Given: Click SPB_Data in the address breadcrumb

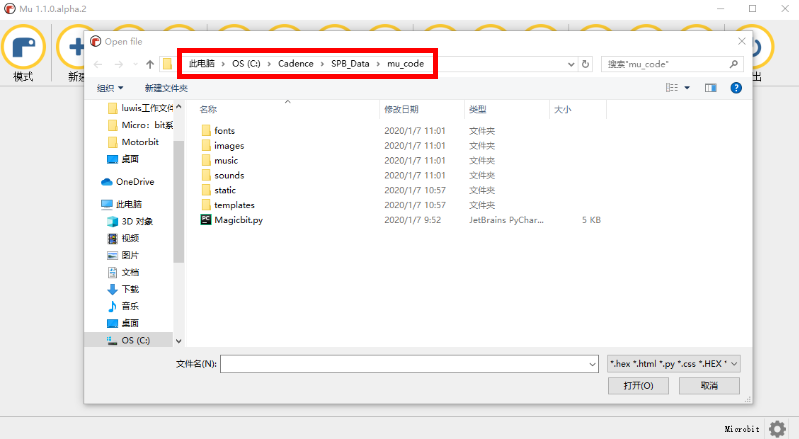Looking at the screenshot, I should tap(350, 64).
